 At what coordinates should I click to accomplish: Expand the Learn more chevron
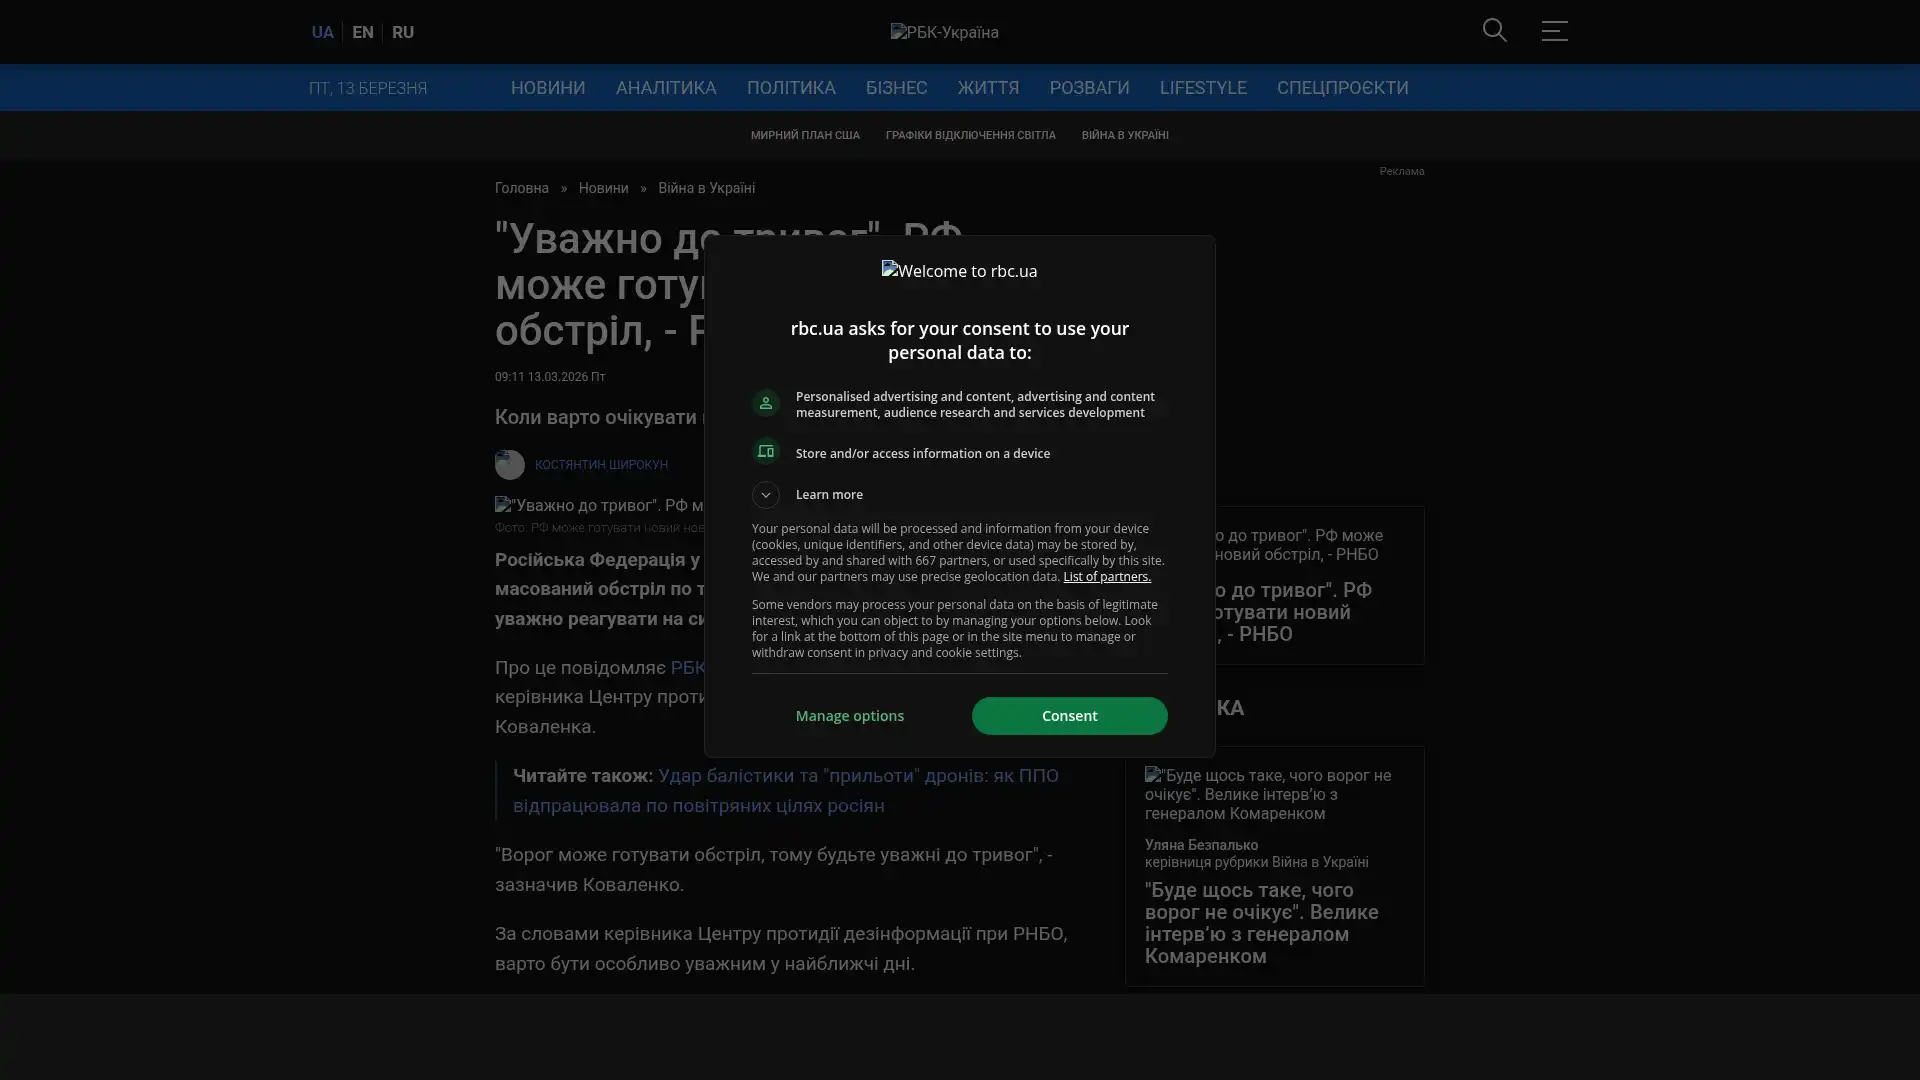766,495
